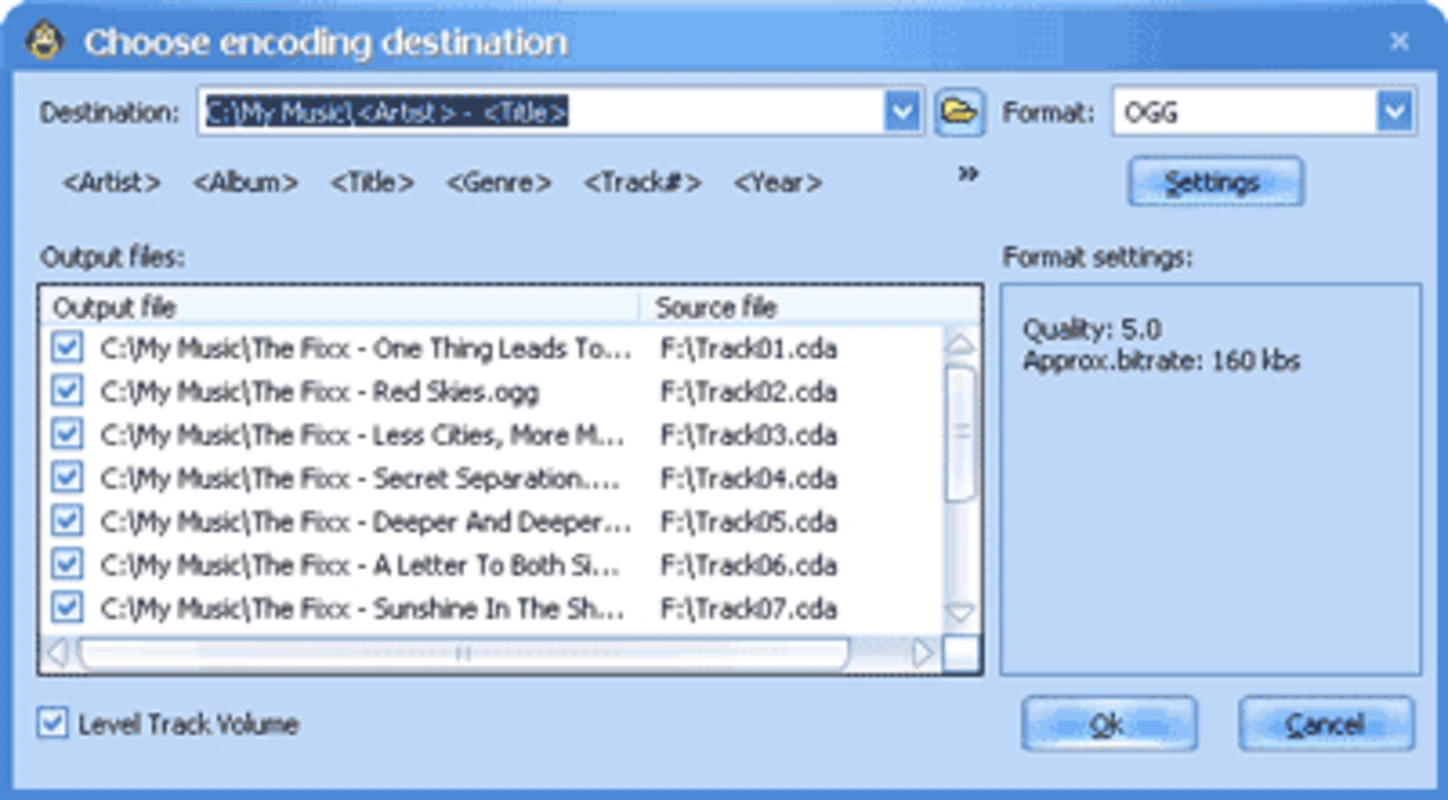Open the Format dropdown showing OGG
The width and height of the screenshot is (1448, 800).
click(1395, 112)
